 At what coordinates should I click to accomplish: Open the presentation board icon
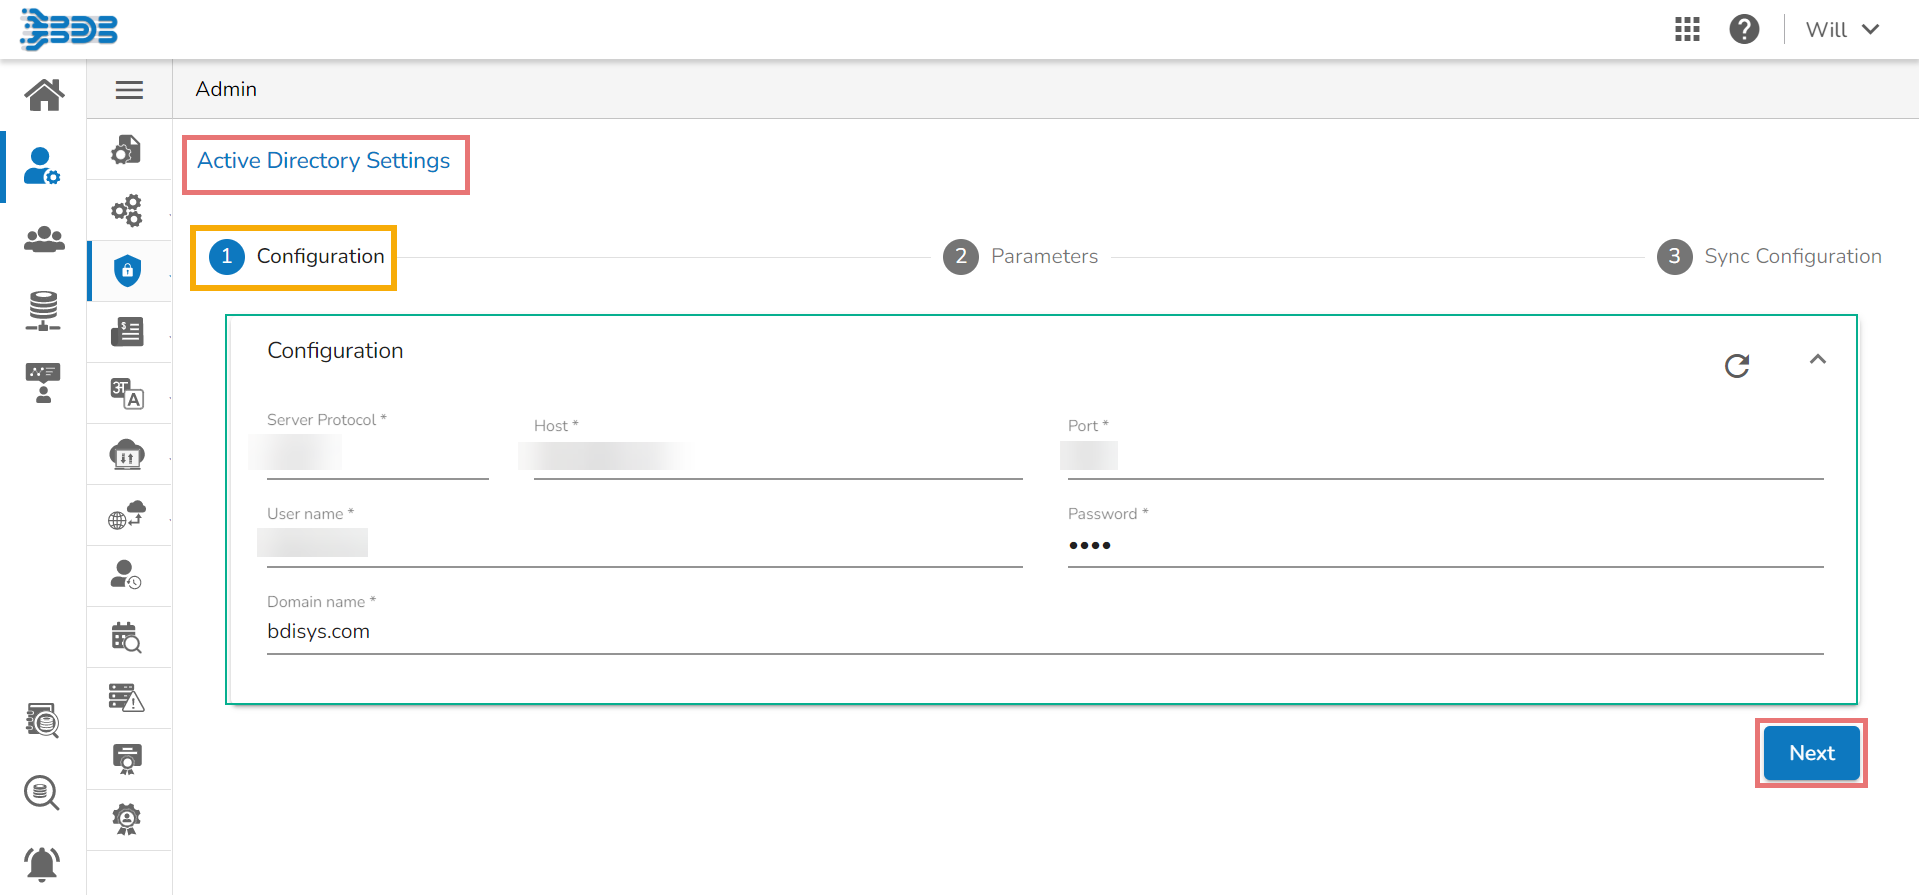[43, 383]
